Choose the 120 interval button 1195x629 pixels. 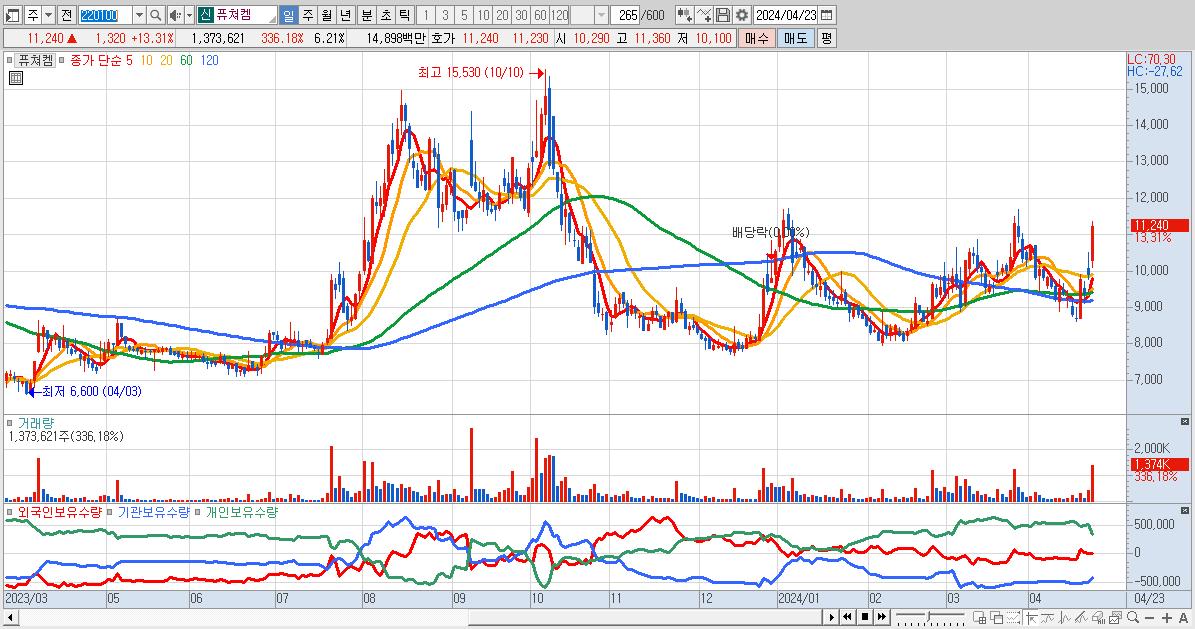(x=559, y=14)
